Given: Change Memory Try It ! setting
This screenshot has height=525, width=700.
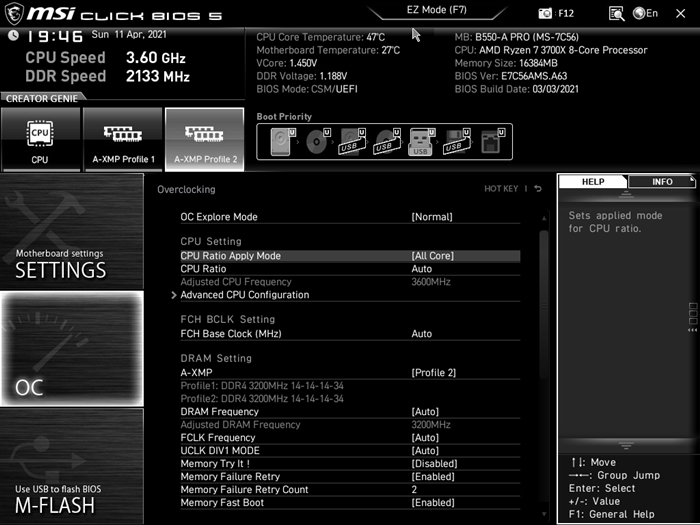Looking at the screenshot, I should pyautogui.click(x=350, y=463).
